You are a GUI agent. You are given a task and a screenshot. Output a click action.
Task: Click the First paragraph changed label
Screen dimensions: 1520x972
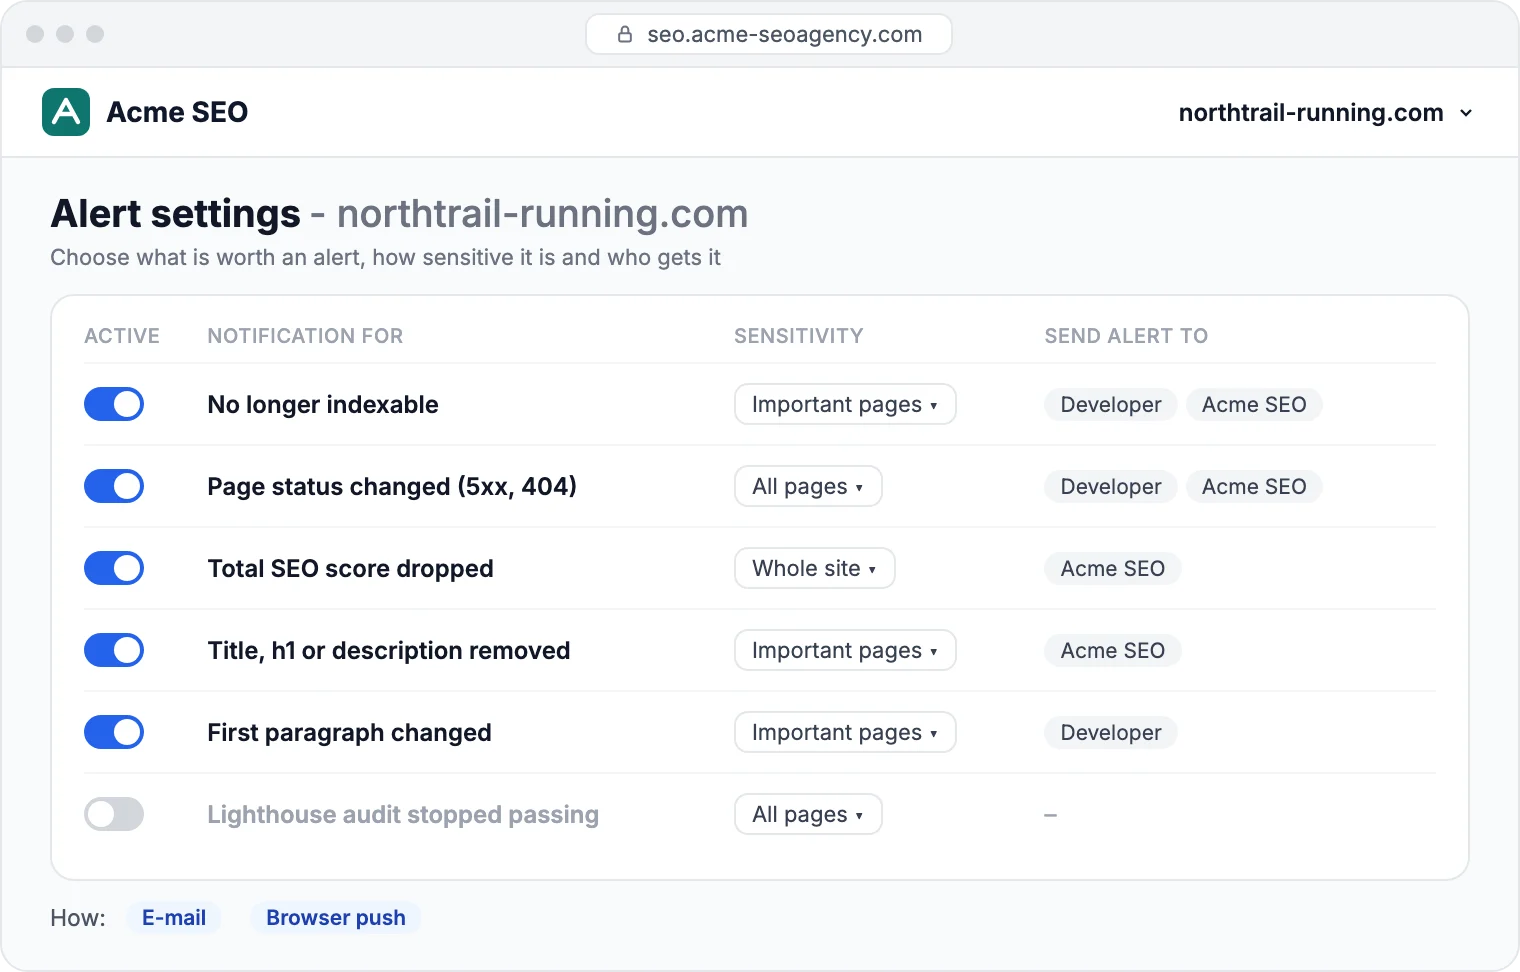(349, 733)
